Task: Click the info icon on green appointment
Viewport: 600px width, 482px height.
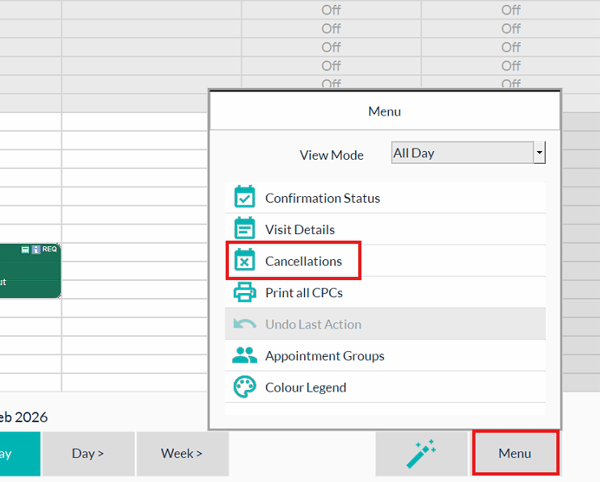Action: 36,249
